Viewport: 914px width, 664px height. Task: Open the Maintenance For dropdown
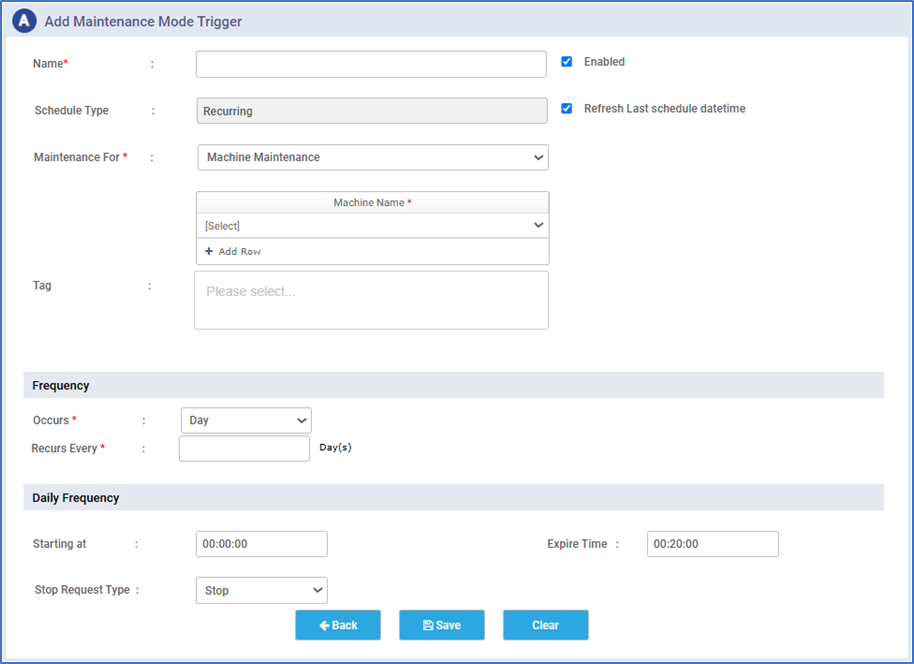click(x=373, y=157)
